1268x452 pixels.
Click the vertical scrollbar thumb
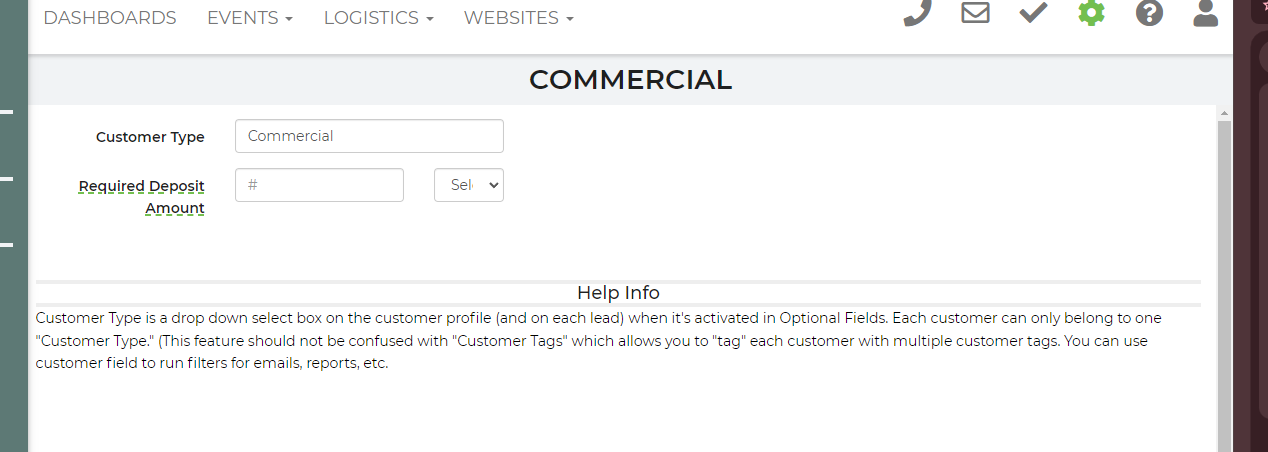click(x=1224, y=286)
